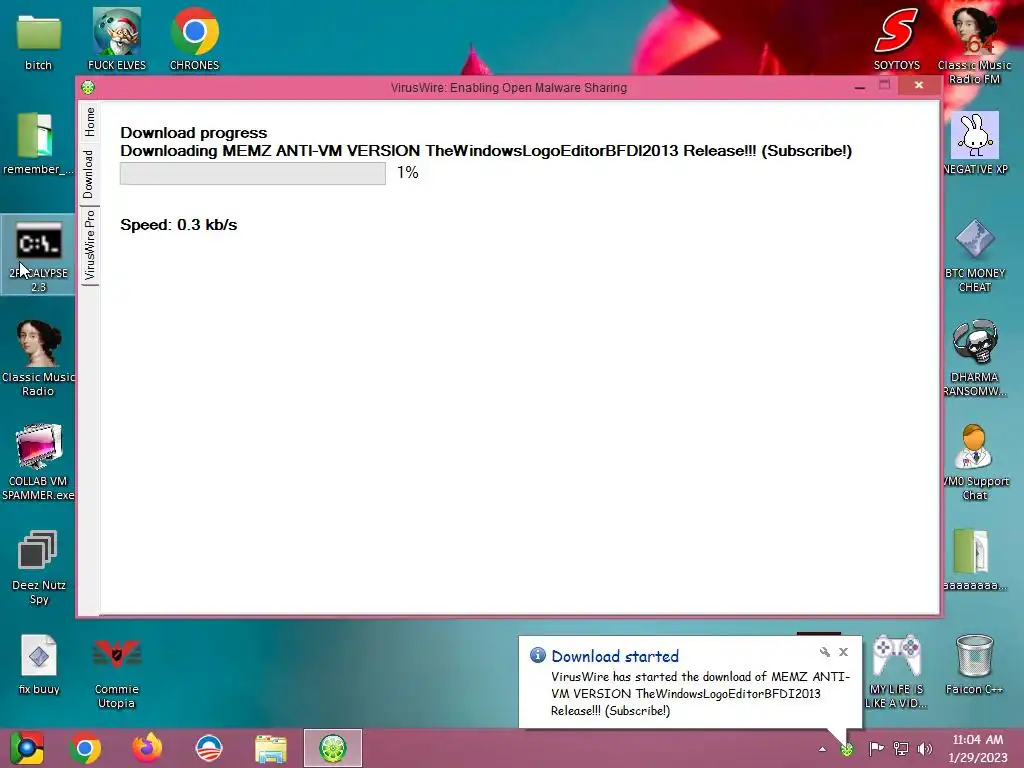Open Chrome from the taskbar
The image size is (1024, 768).
[x=86, y=748]
